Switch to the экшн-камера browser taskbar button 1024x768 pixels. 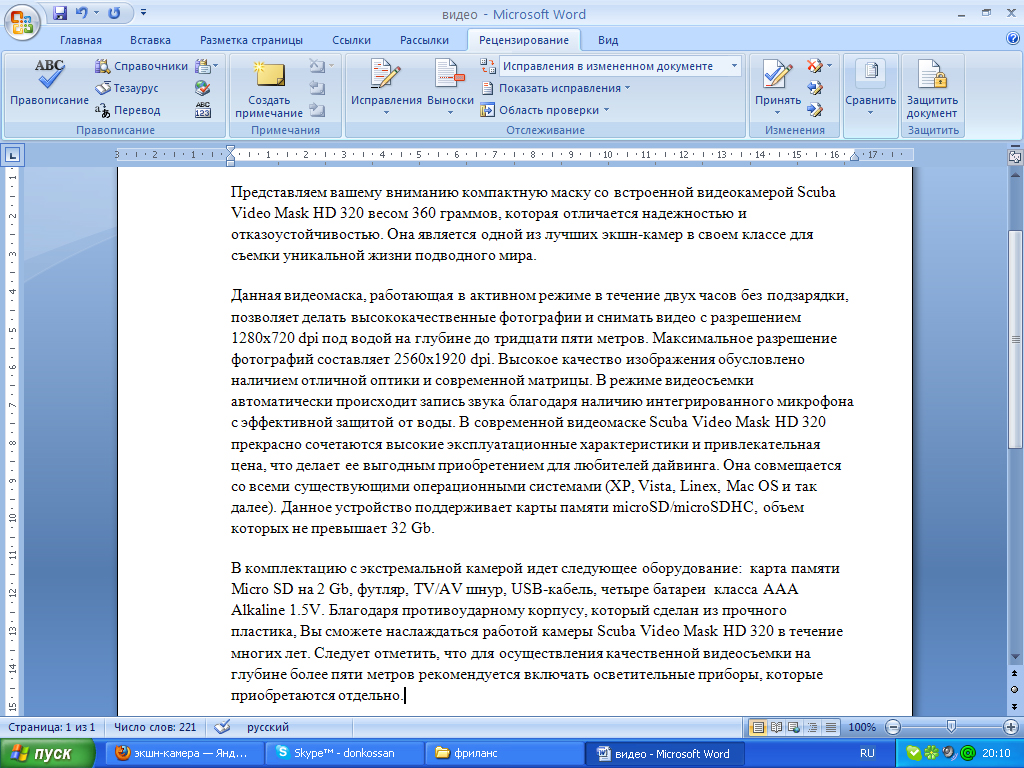point(184,753)
